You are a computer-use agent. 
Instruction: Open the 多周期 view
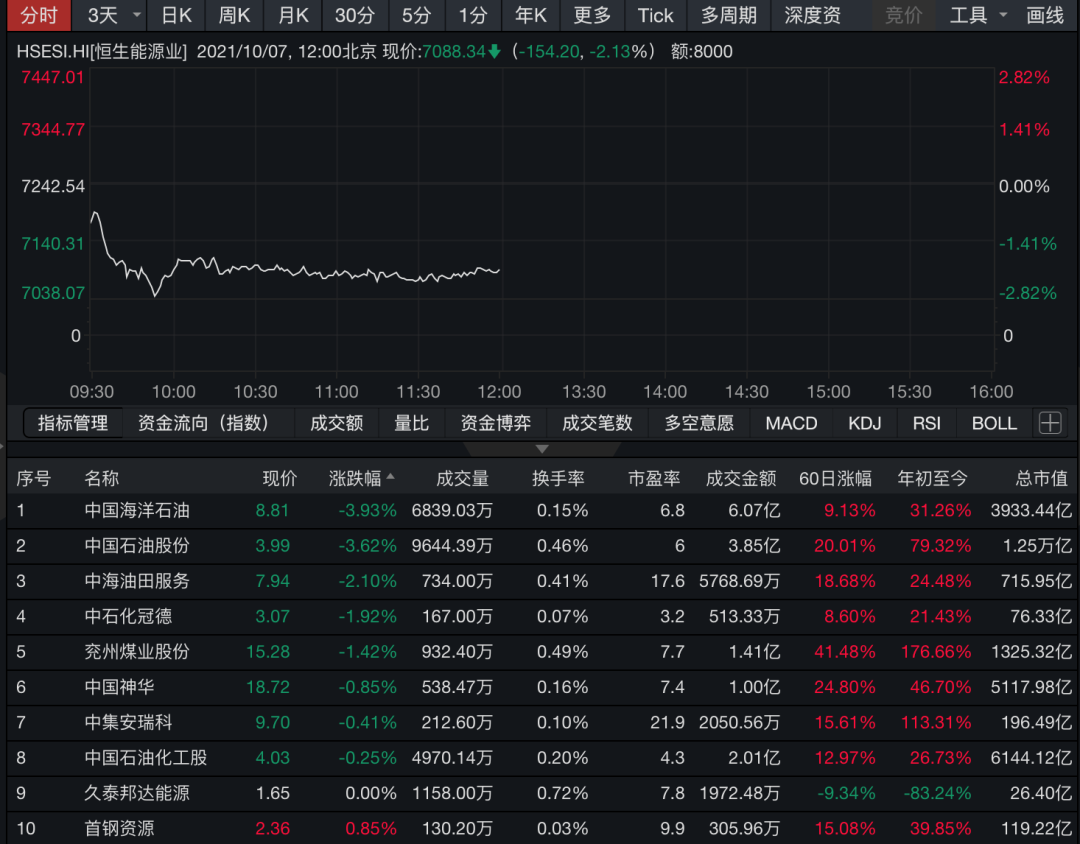point(728,15)
